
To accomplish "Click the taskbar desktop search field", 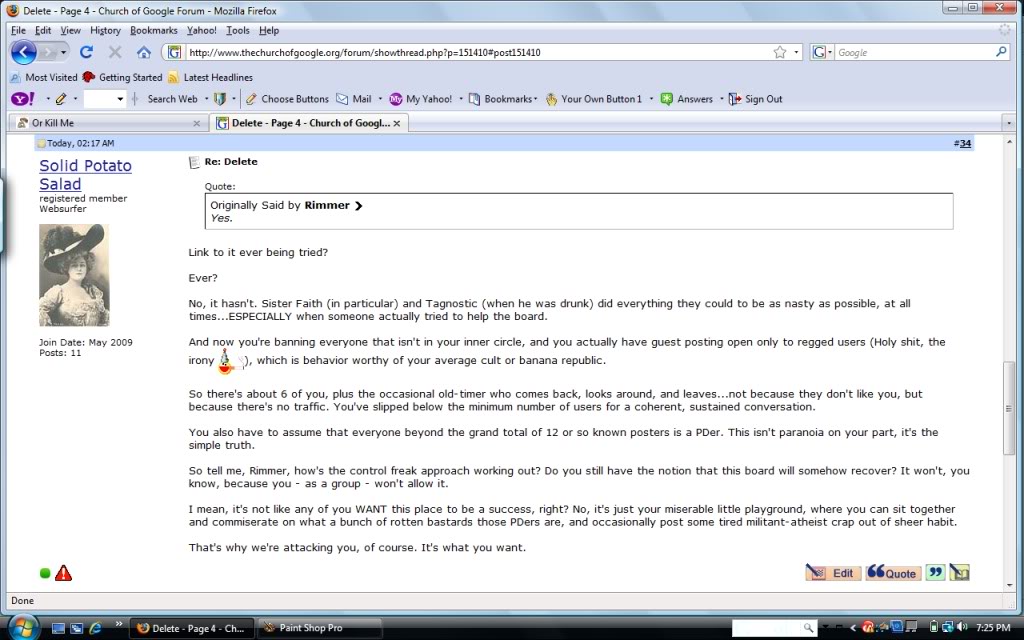I will [x=766, y=628].
